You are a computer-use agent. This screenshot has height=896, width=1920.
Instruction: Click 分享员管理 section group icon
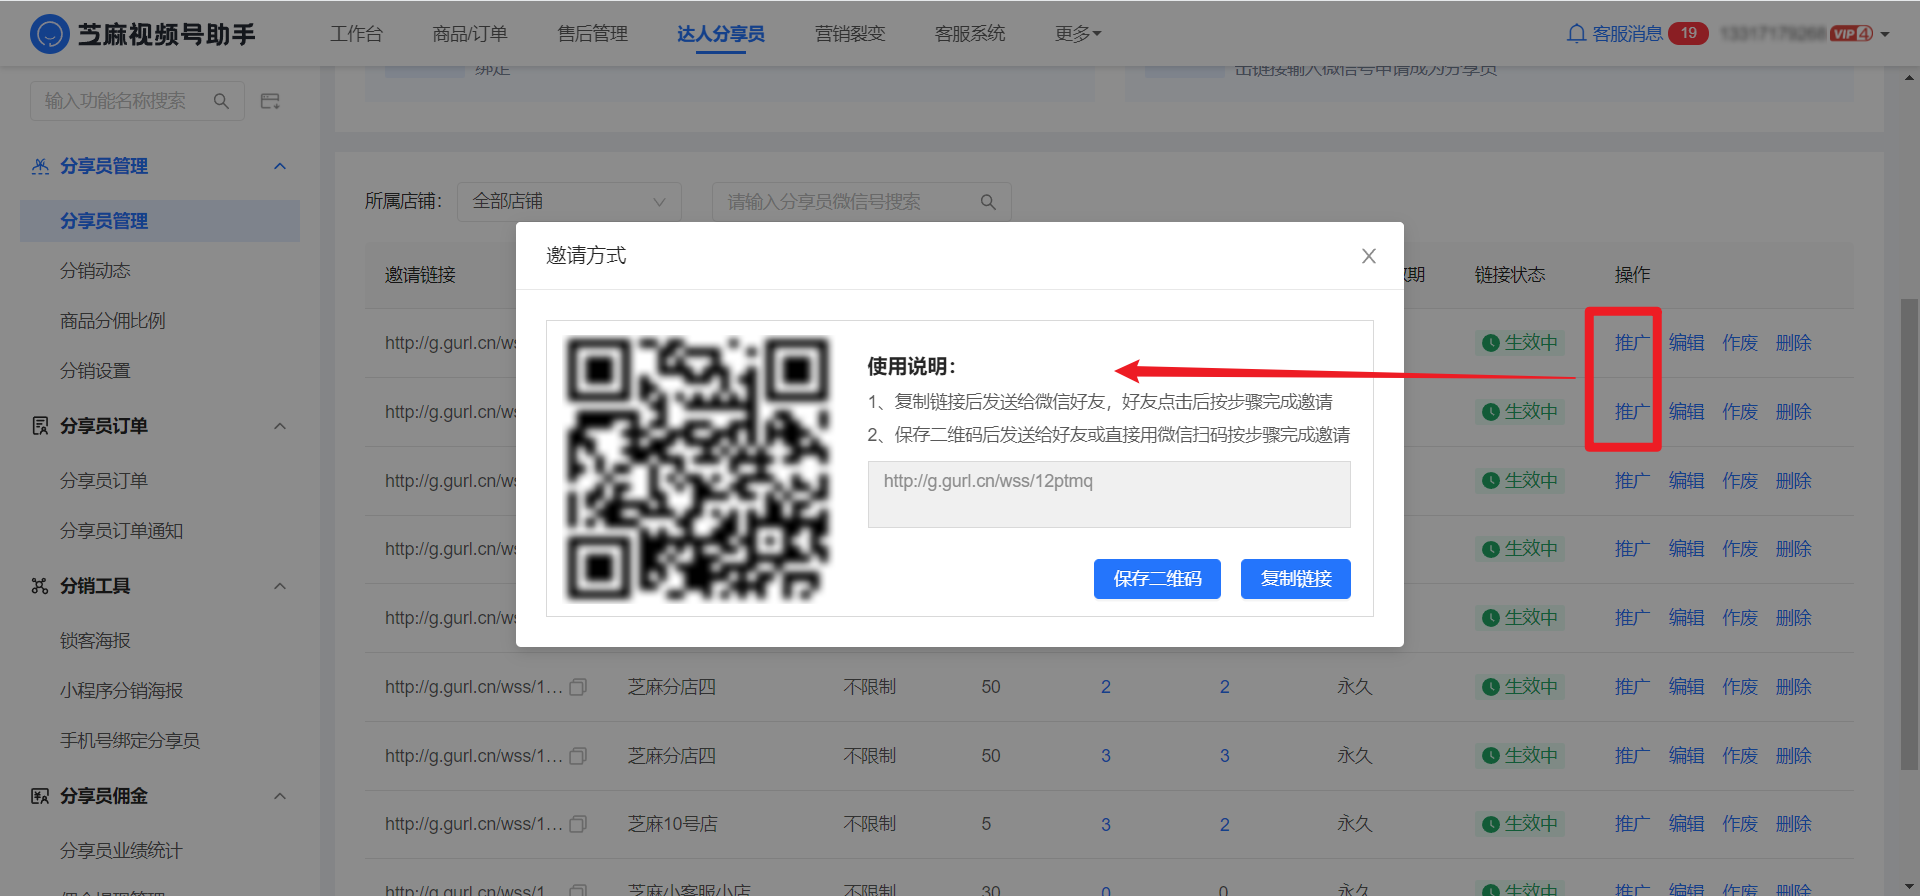click(x=40, y=166)
